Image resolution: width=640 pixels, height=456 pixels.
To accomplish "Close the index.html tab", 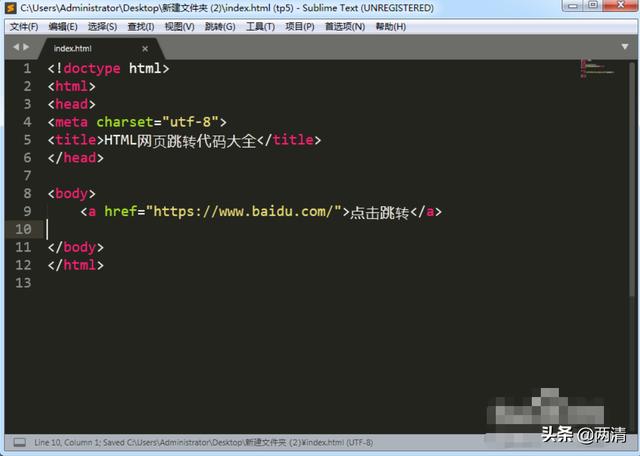I will coord(146,48).
